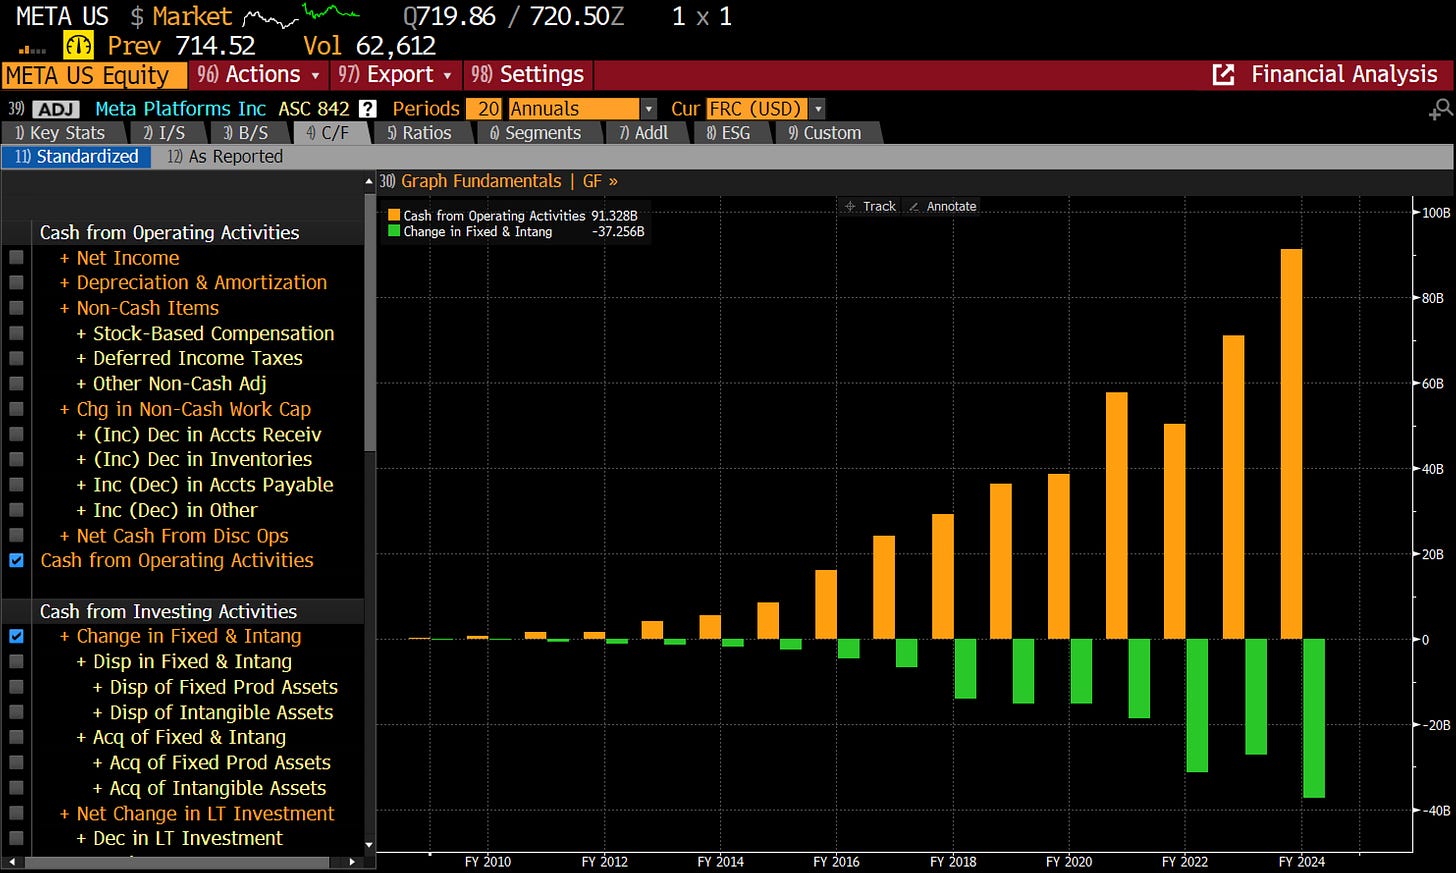Uncheck Change in Fixed & Intang checkbox

point(16,636)
